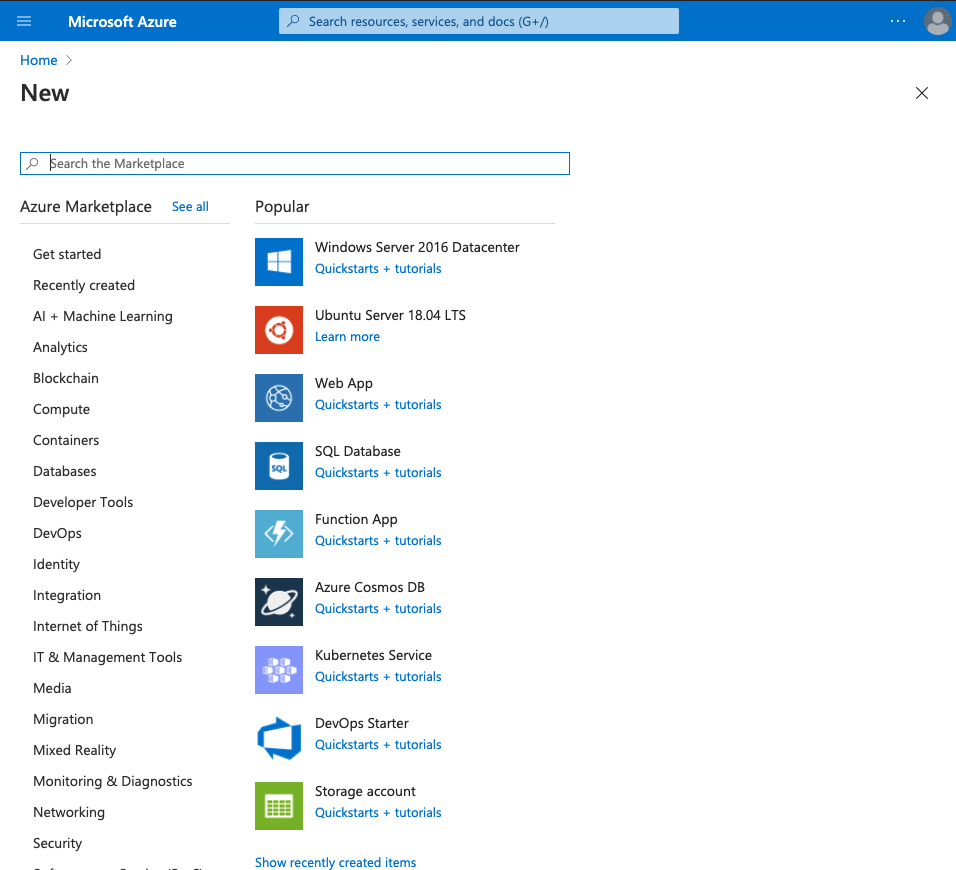Click the Web App globe icon

[278, 398]
